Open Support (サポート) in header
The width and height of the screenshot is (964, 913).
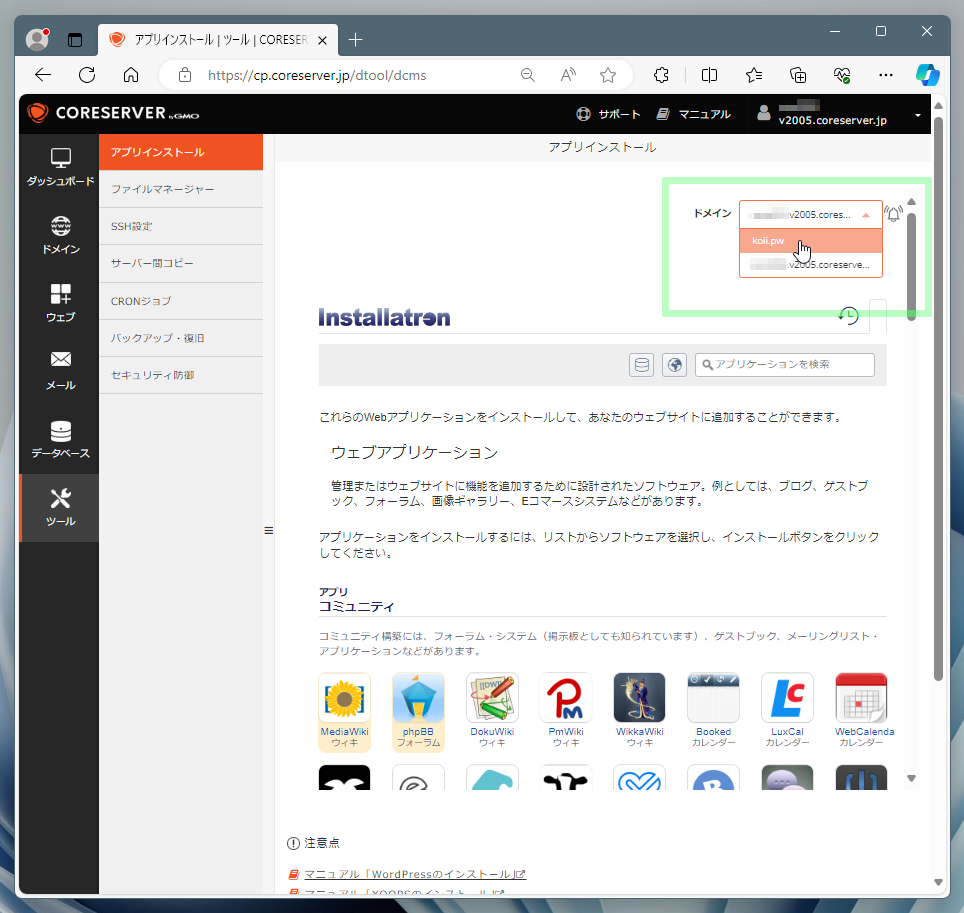[x=608, y=114]
